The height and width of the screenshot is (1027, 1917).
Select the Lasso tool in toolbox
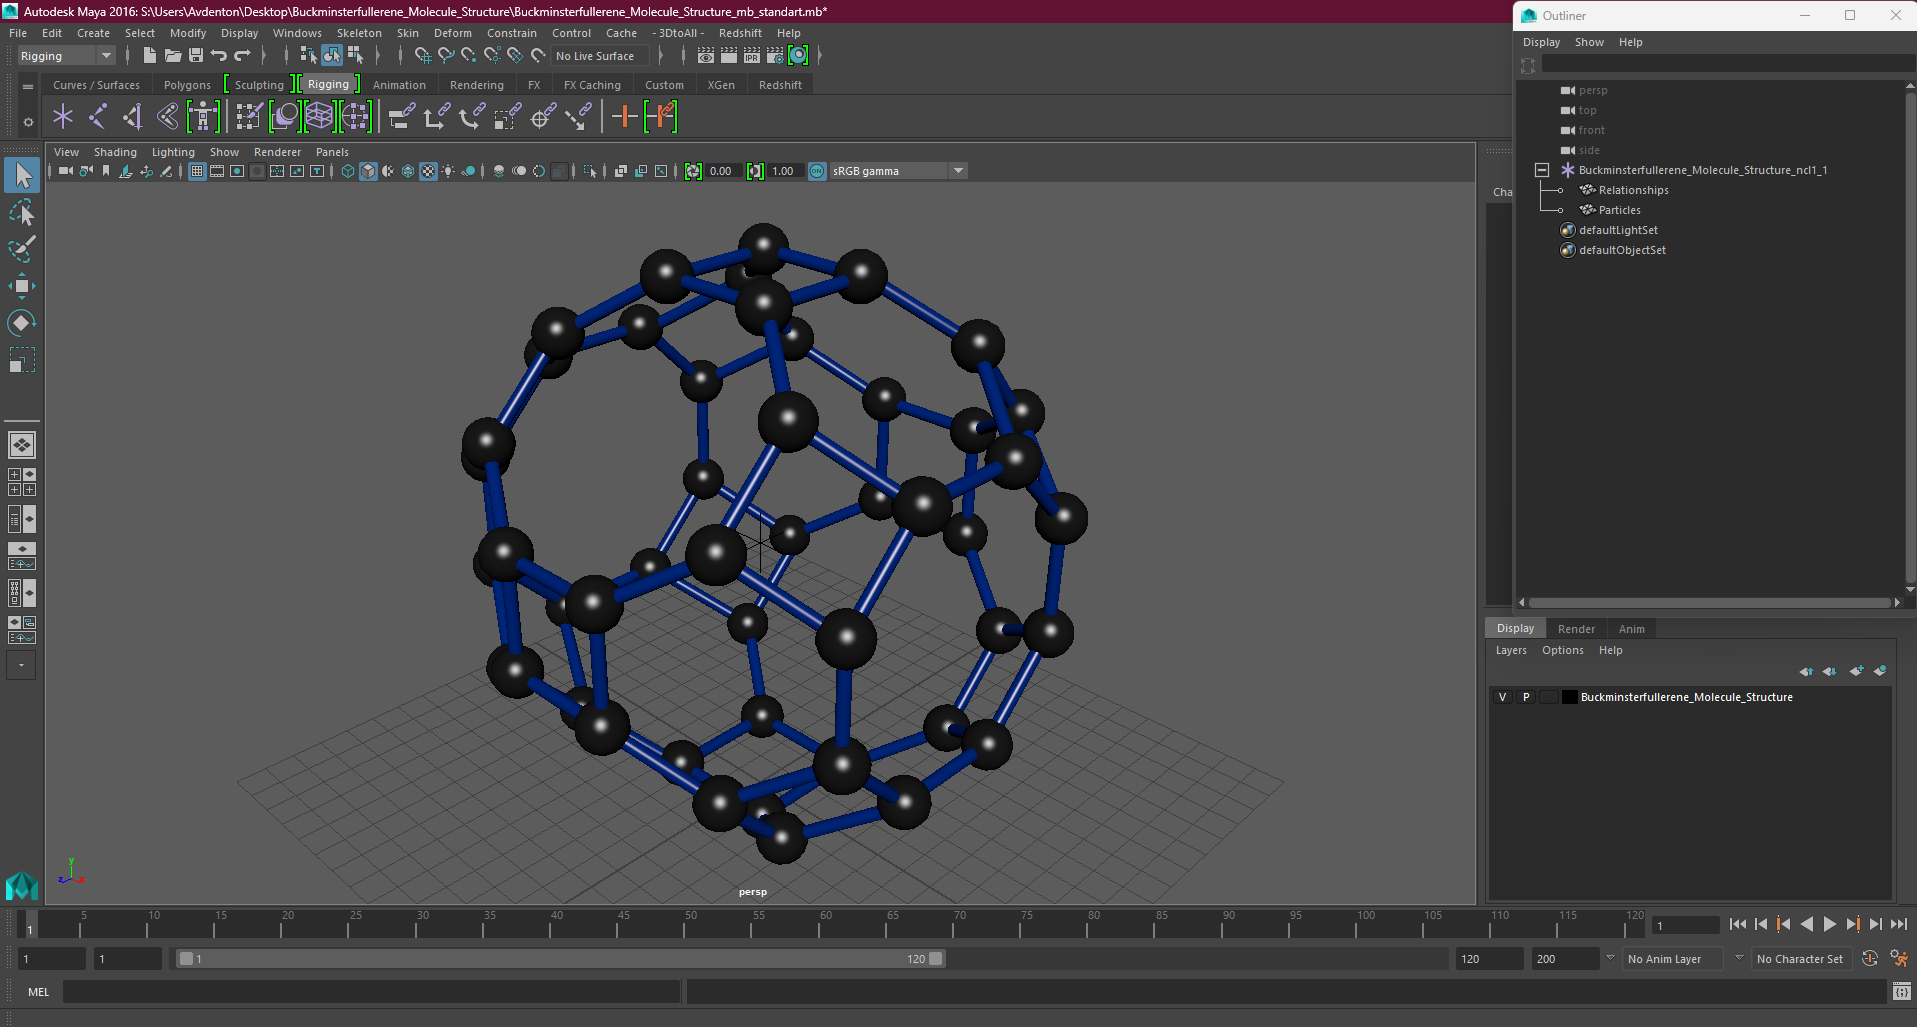[21, 212]
